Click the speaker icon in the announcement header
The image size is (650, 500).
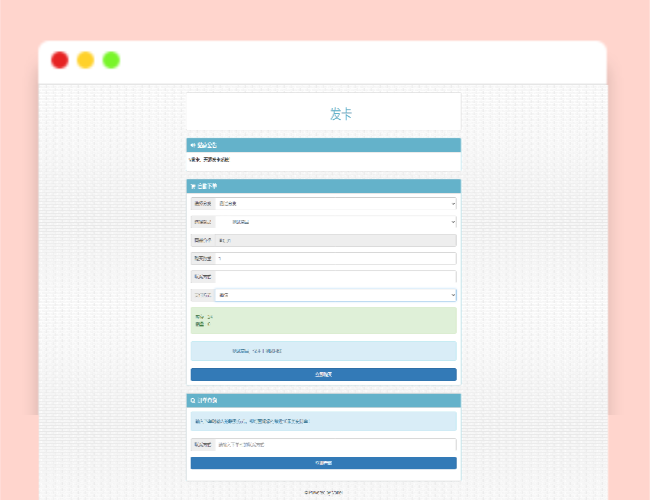[192, 146]
